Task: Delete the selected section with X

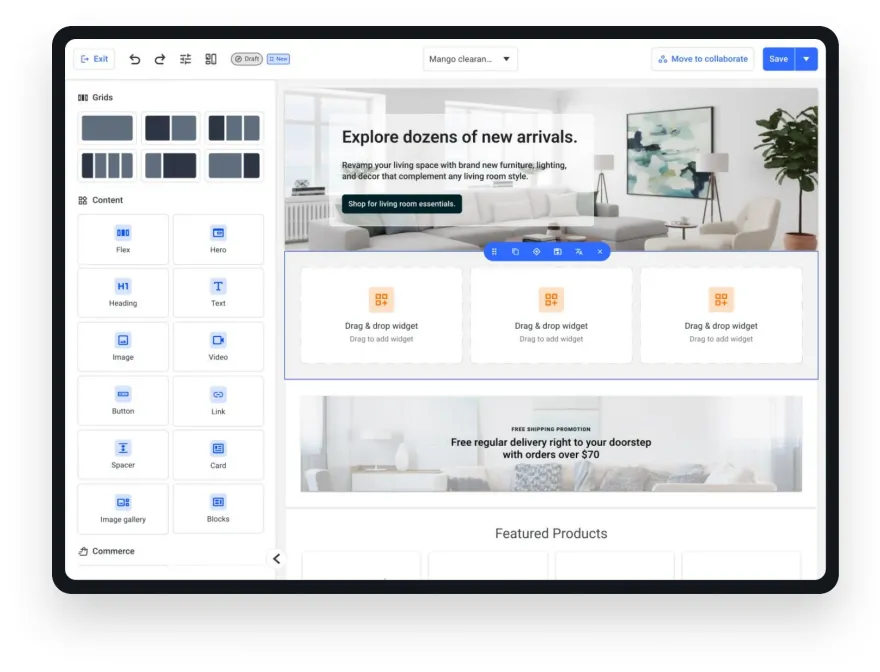Action: pyautogui.click(x=600, y=252)
